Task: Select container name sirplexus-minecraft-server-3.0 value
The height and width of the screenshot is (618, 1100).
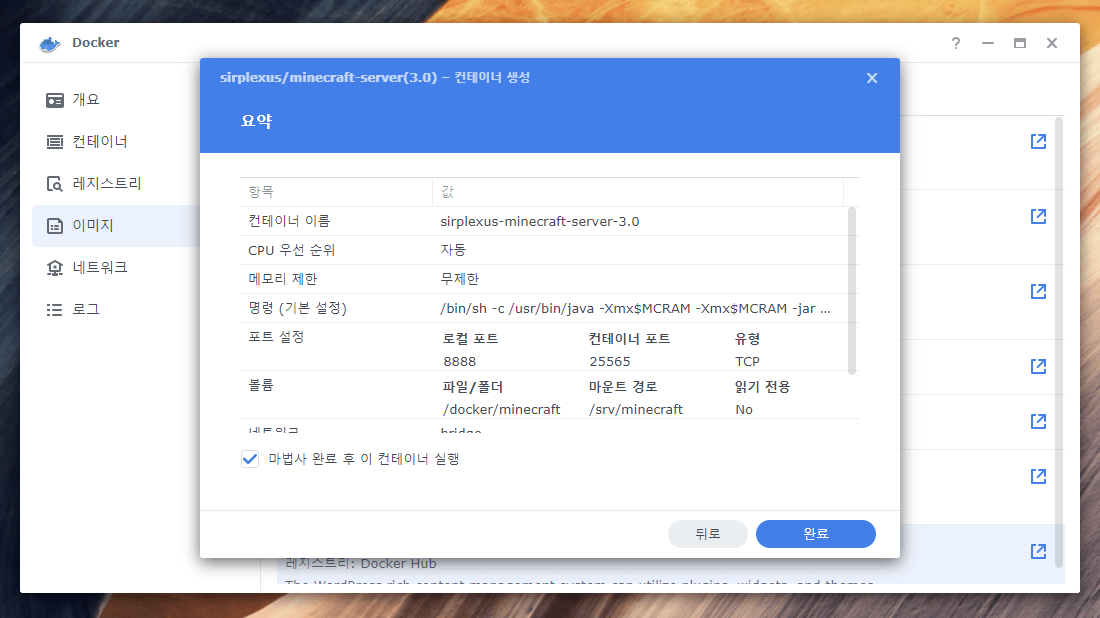Action: tap(539, 222)
